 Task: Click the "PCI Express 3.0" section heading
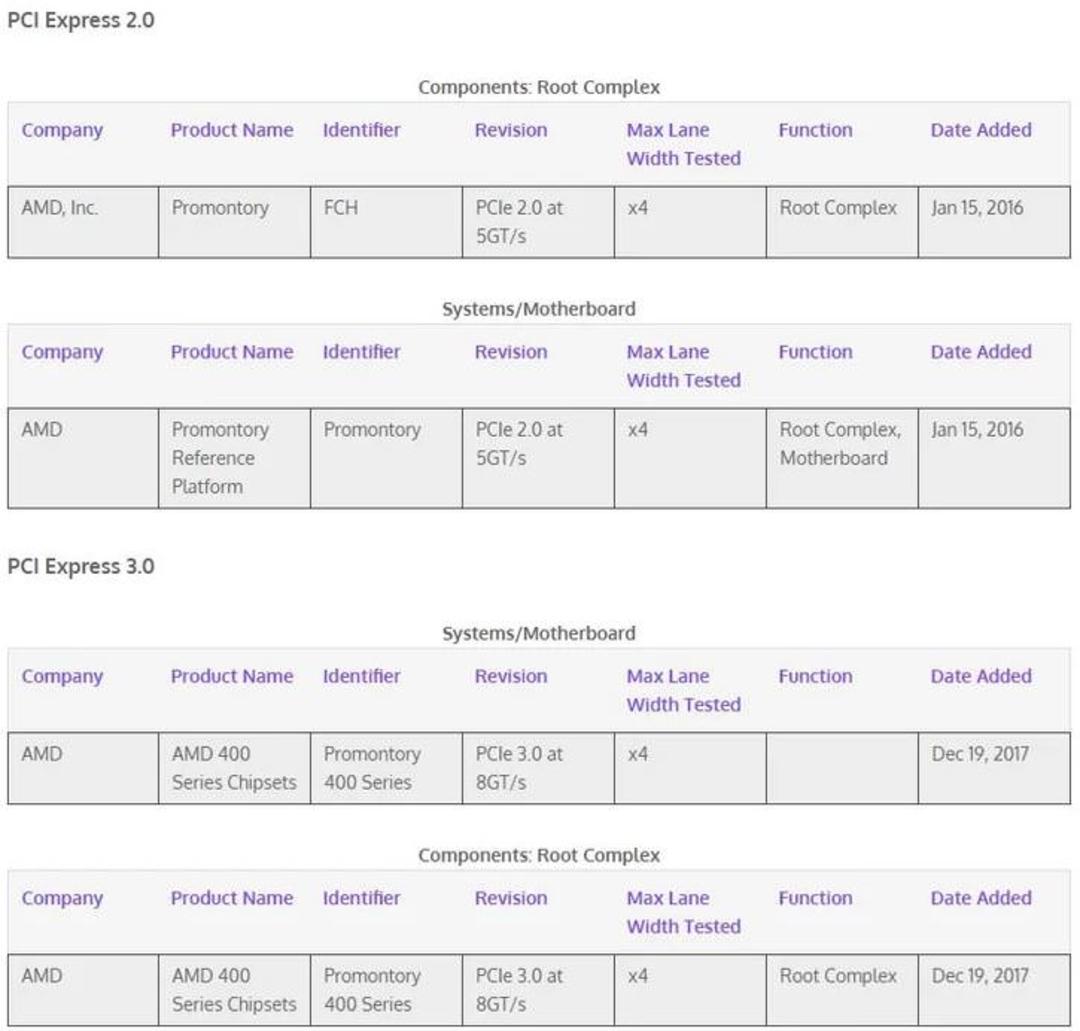pos(81,566)
